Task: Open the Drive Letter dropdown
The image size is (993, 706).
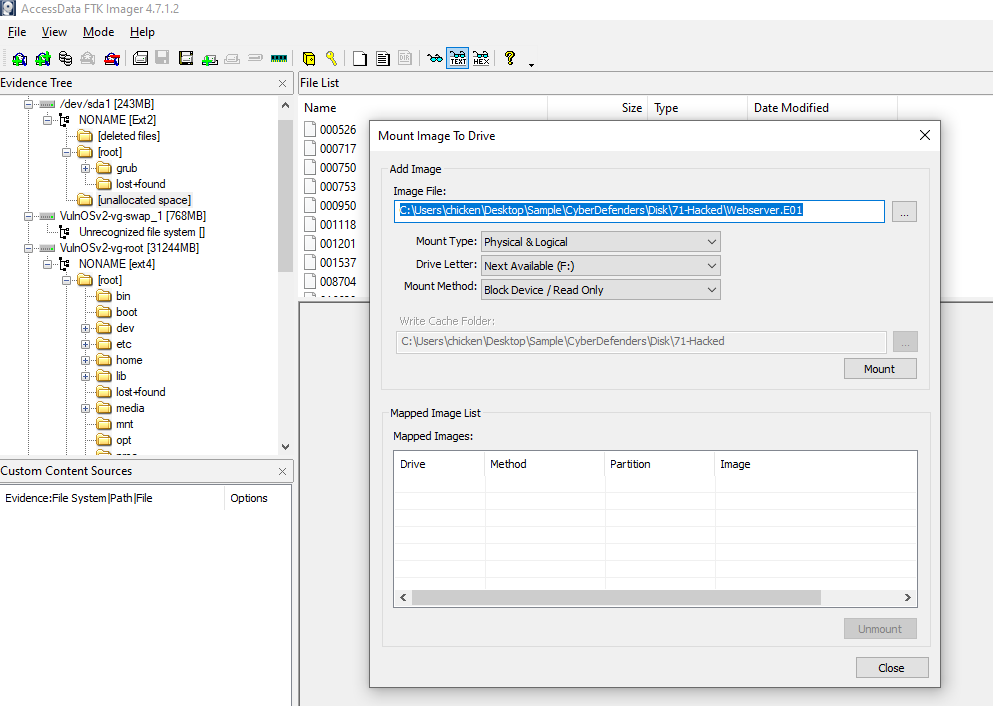Action: (x=600, y=266)
